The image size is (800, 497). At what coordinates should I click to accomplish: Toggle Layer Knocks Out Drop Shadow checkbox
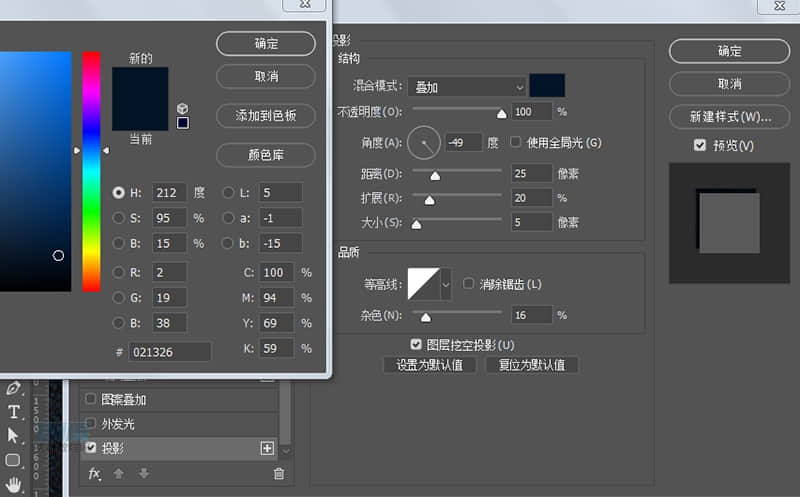pyautogui.click(x=416, y=344)
